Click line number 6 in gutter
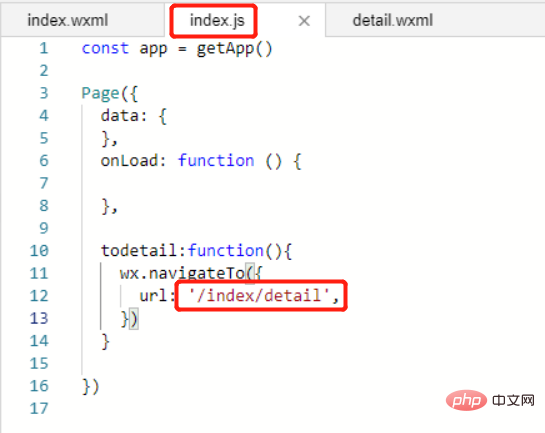 44,161
